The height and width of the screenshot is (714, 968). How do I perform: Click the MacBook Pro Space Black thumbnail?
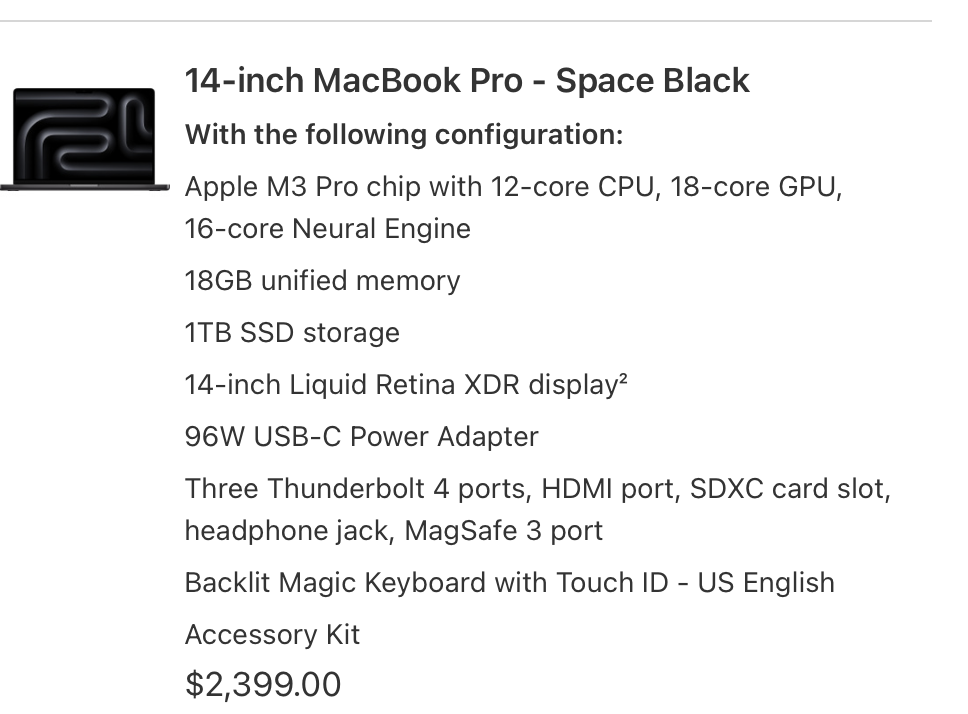[x=85, y=139]
